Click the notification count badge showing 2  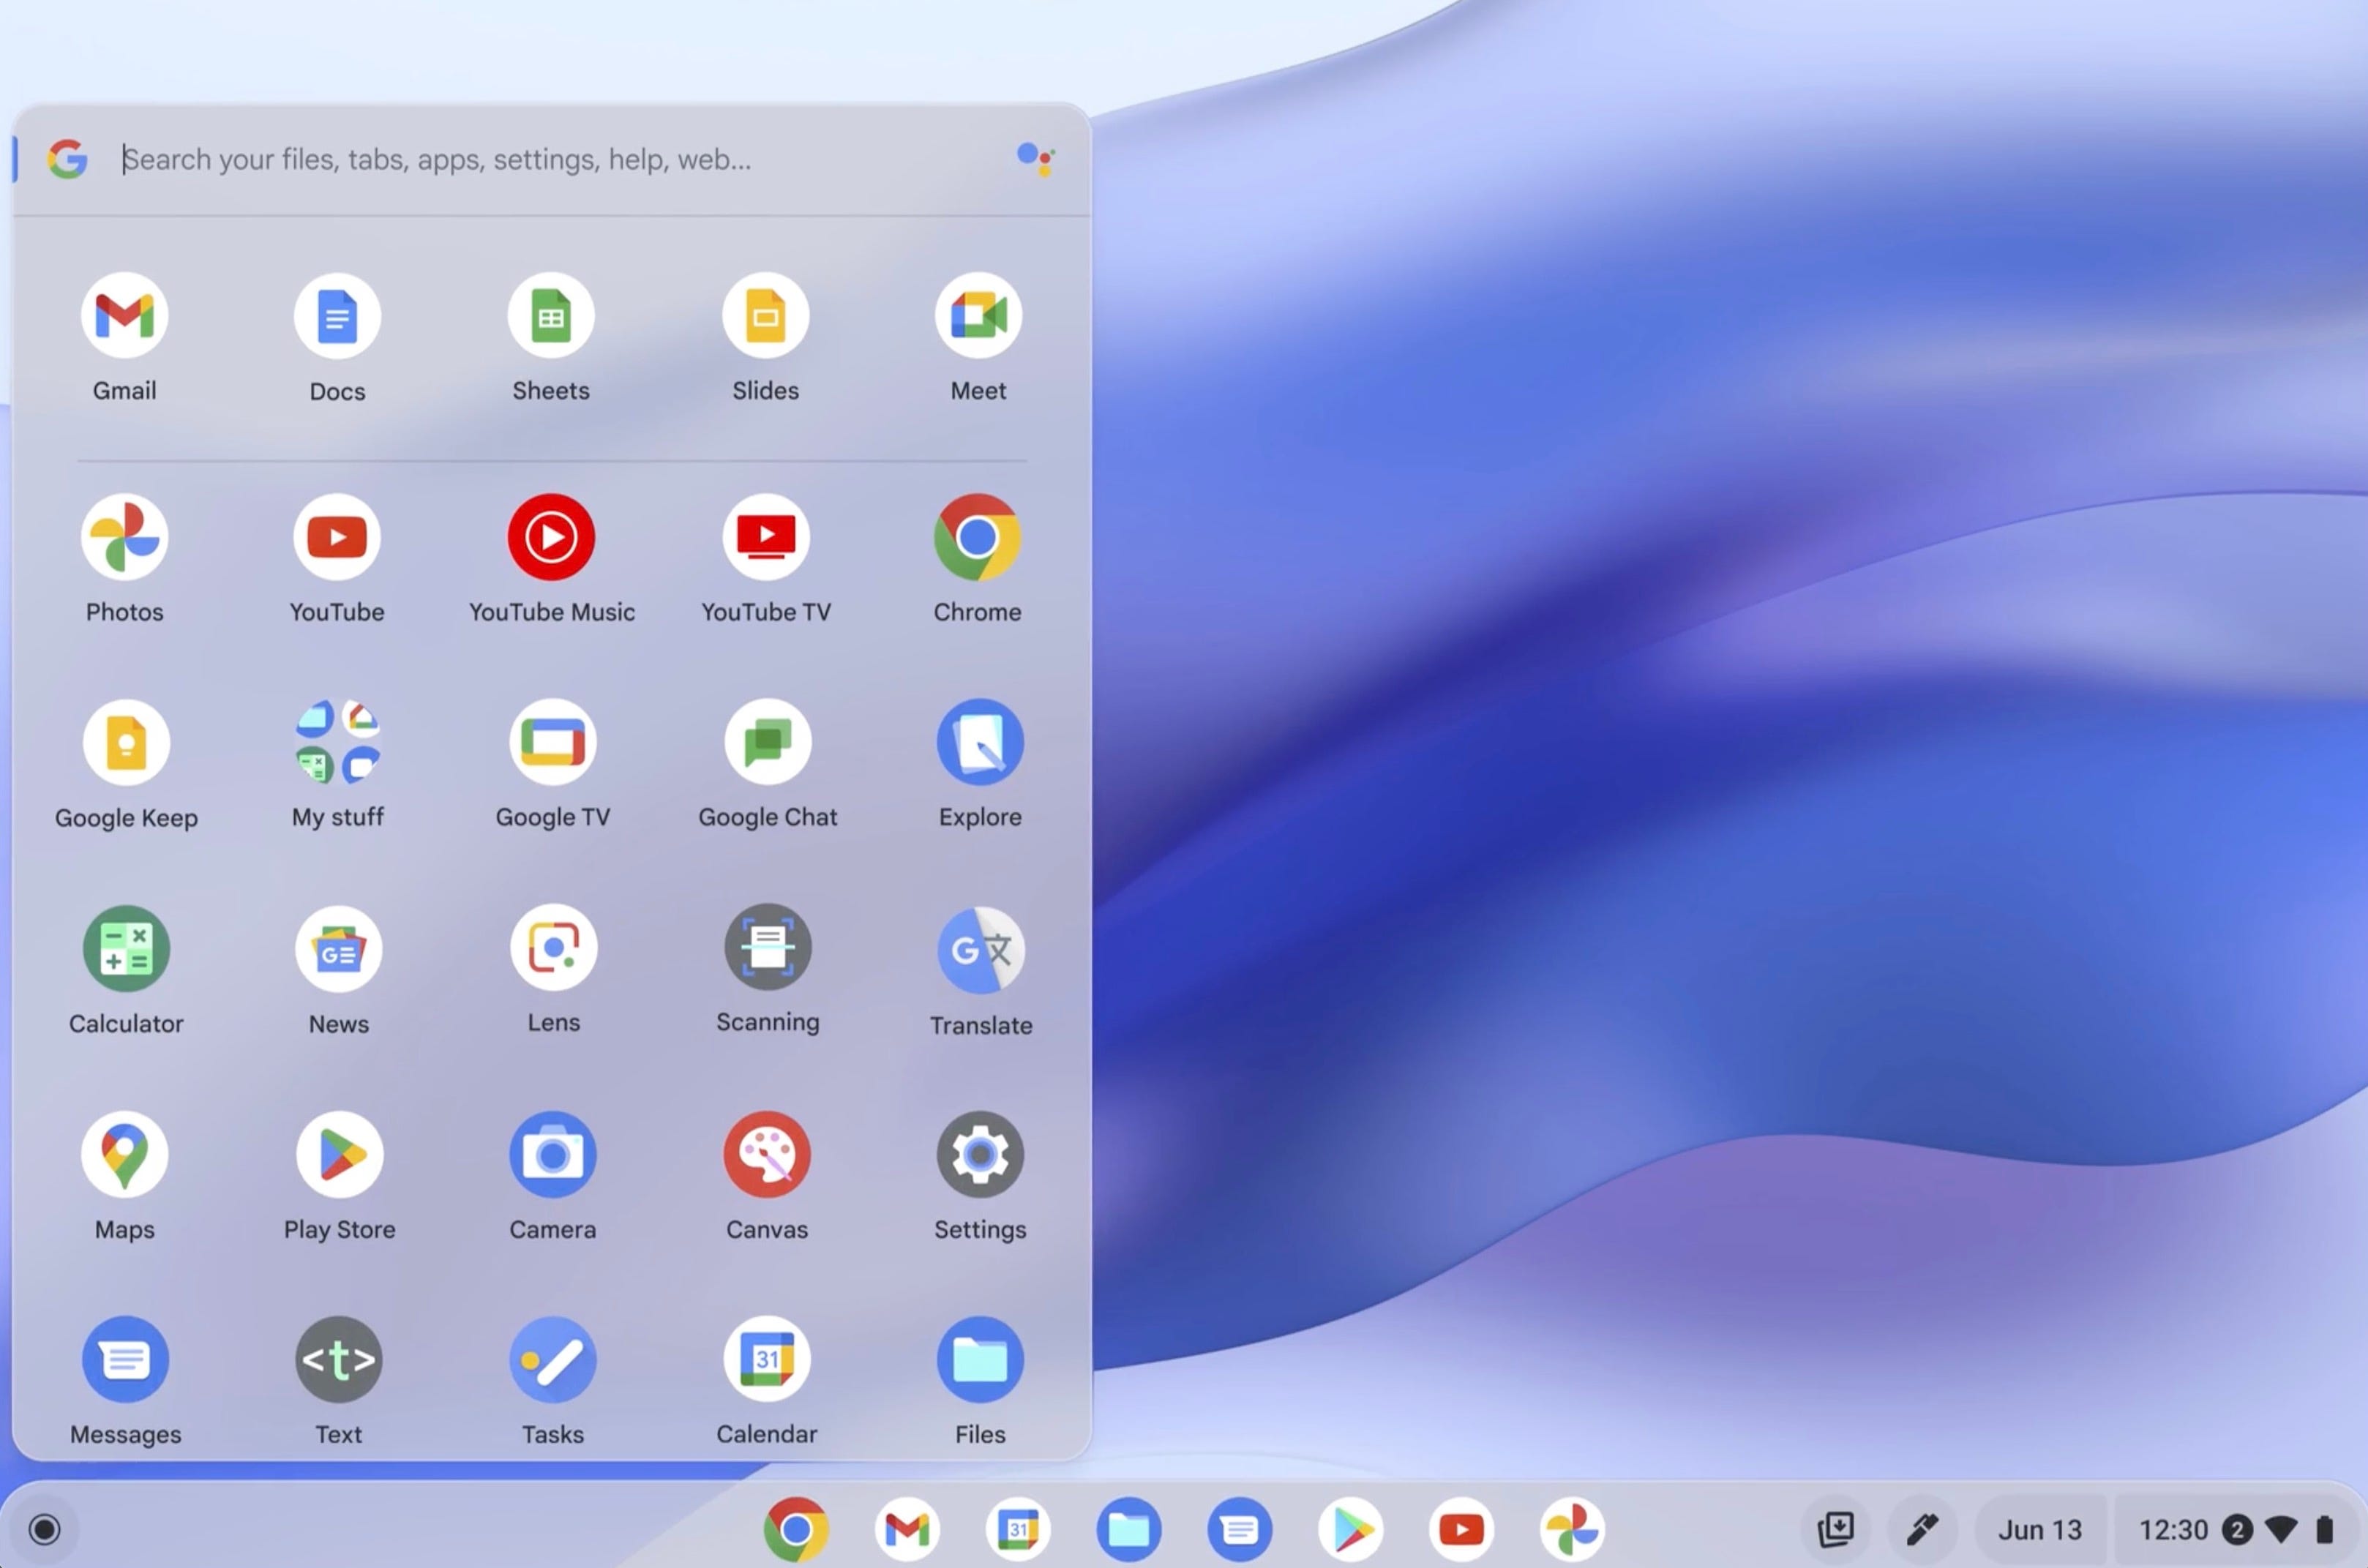click(x=2237, y=1531)
